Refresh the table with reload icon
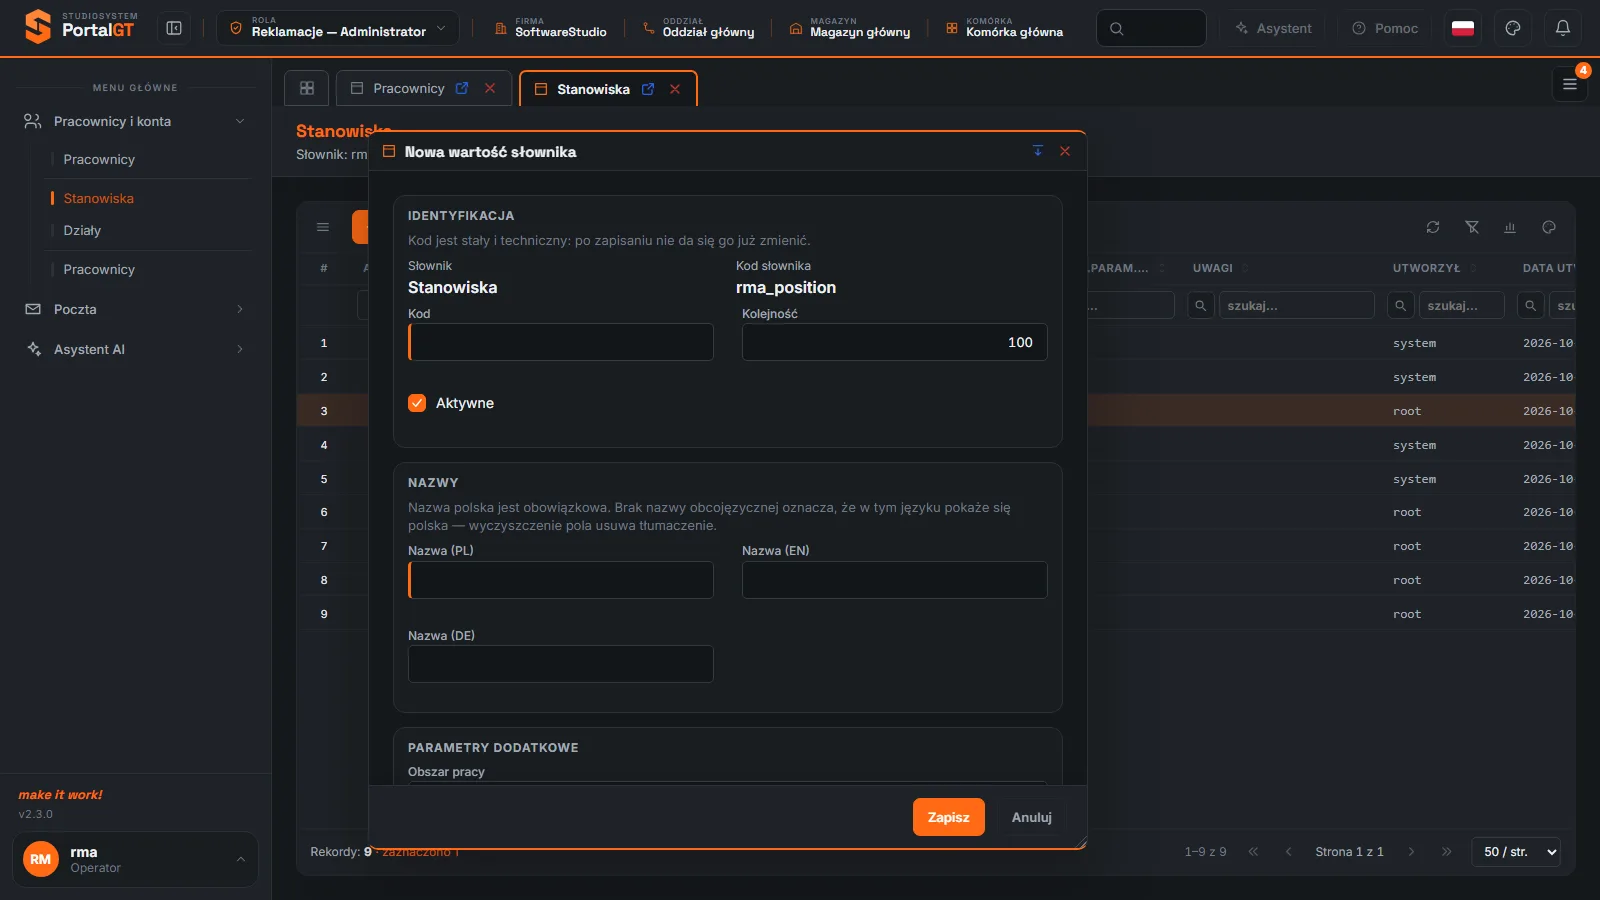Image resolution: width=1600 pixels, height=900 pixels. 1433,227
